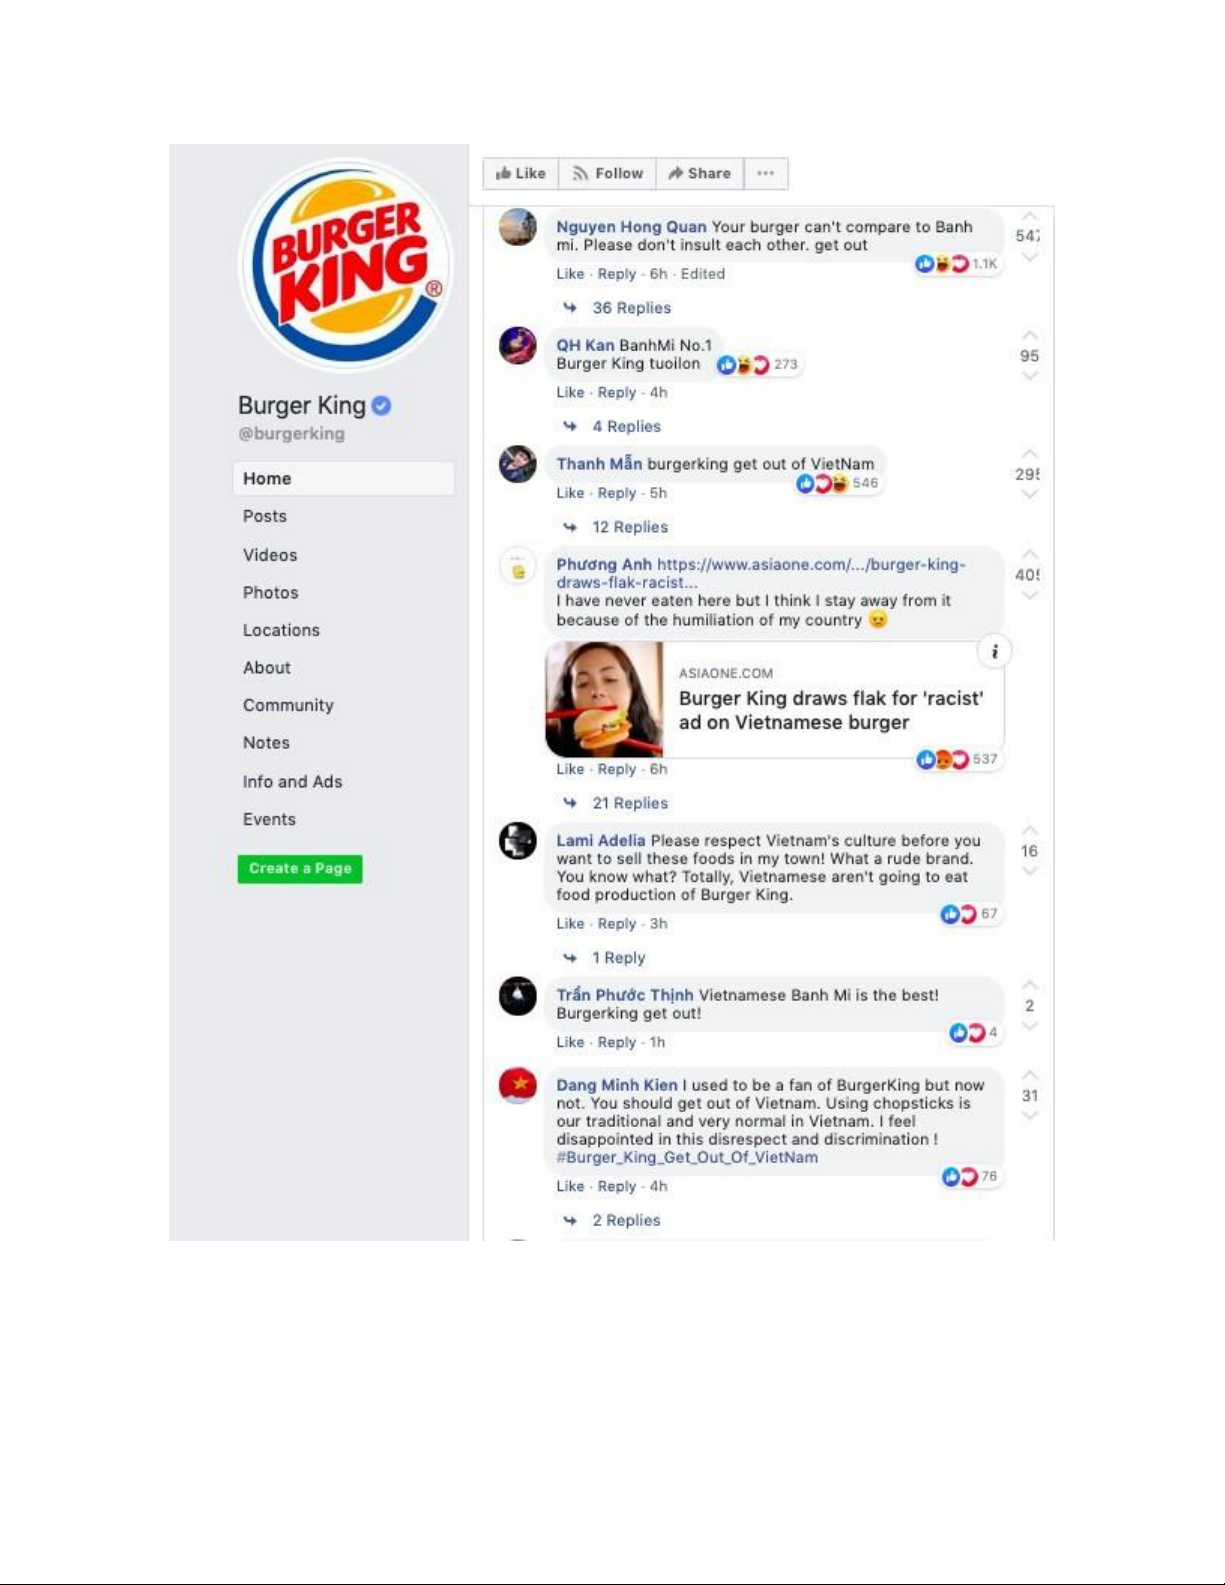Click the info icon on the AsiaOne article
Image resolution: width=1225 pixels, height=1585 pixels.
[x=994, y=652]
